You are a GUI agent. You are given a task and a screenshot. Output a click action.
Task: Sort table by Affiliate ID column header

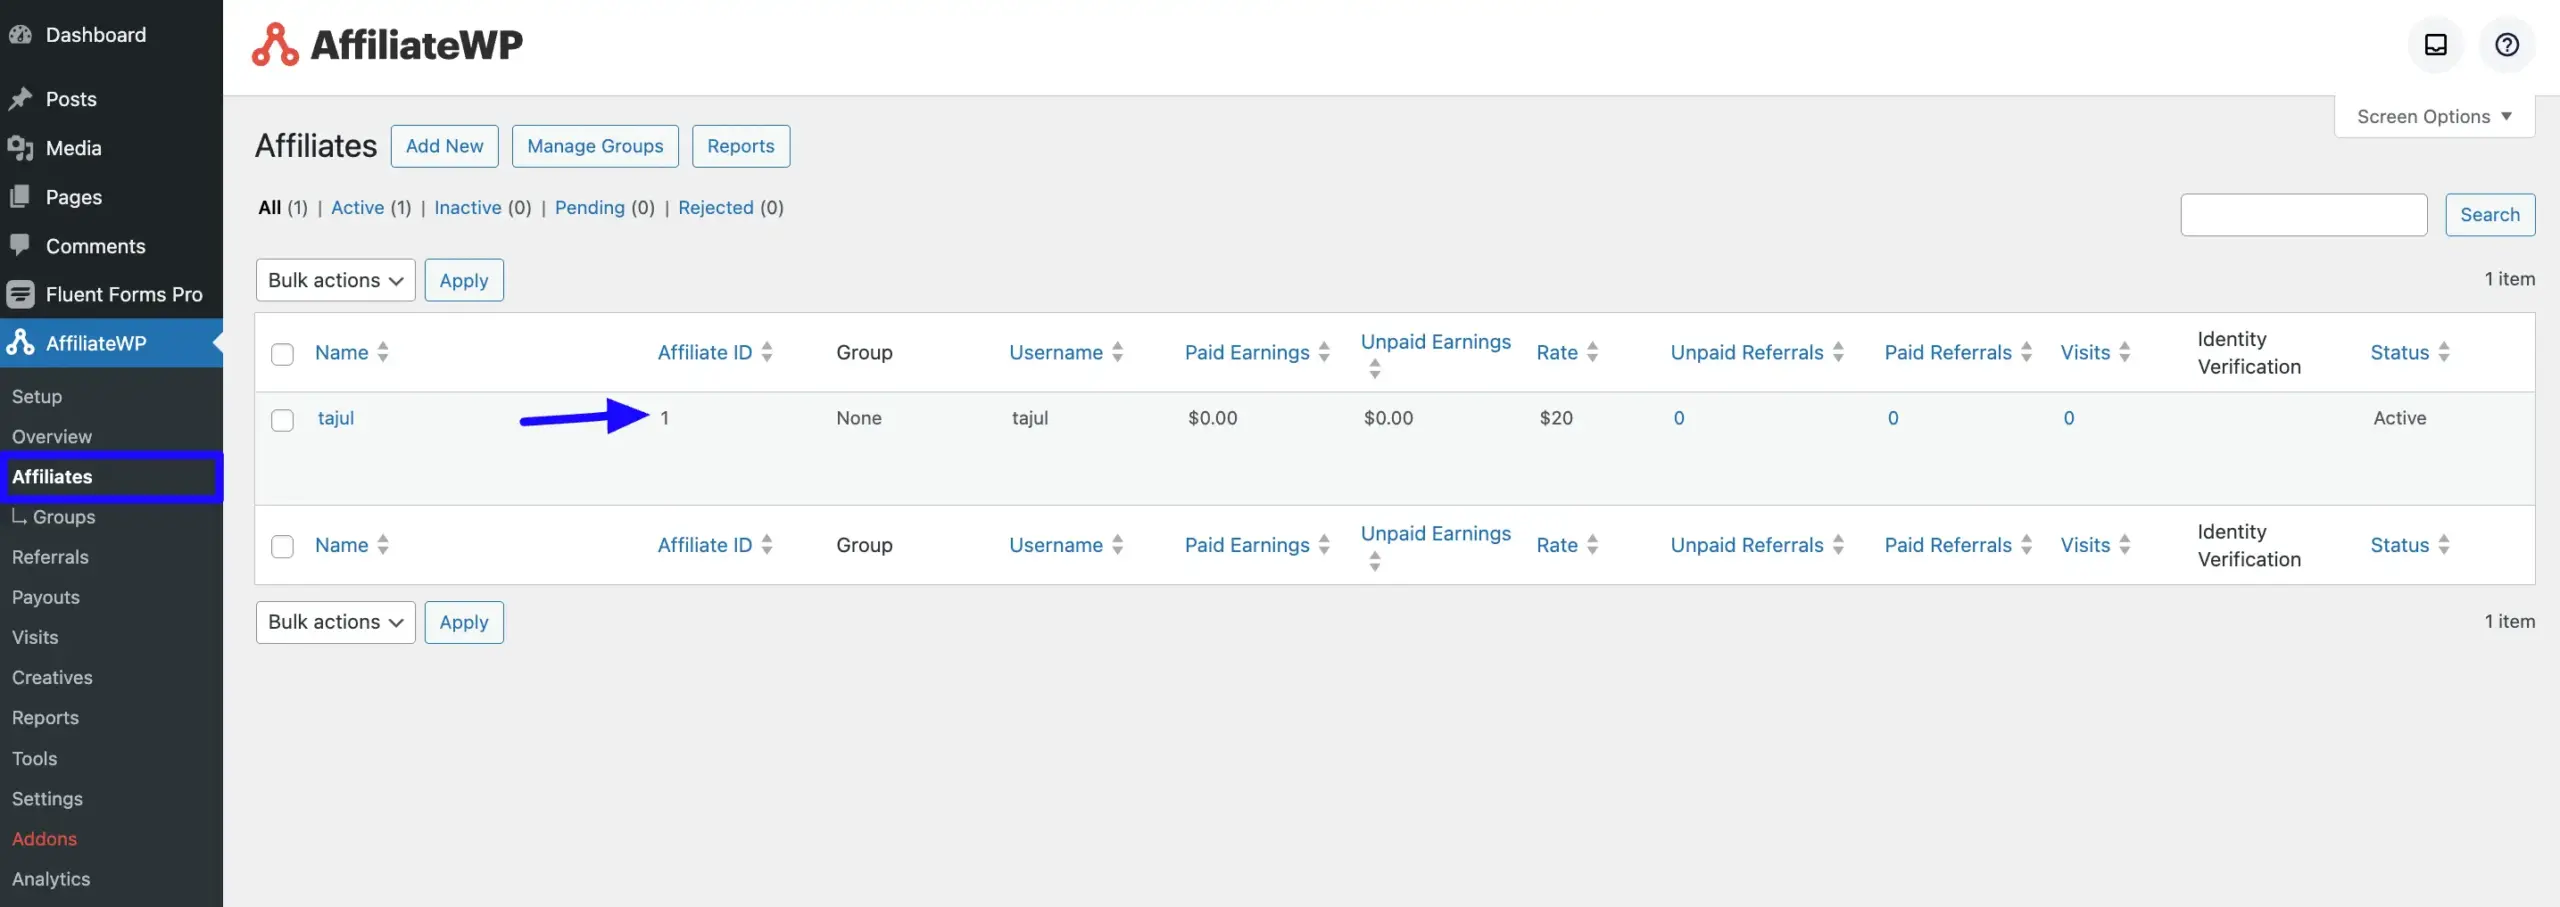pos(705,352)
